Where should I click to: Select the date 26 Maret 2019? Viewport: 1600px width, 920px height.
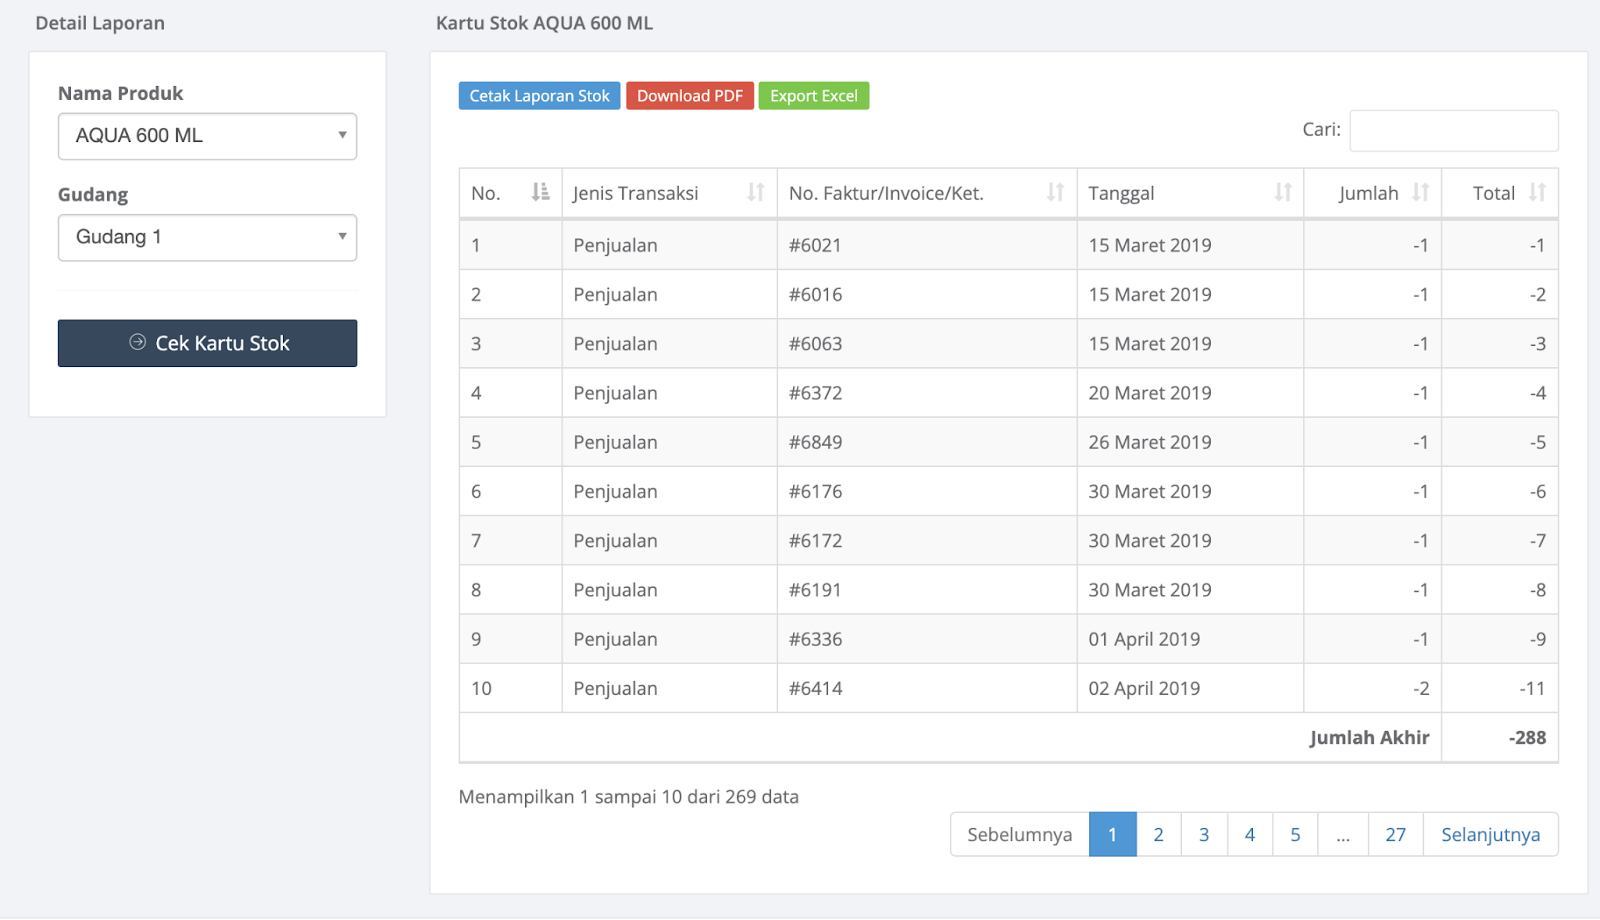coord(1150,442)
